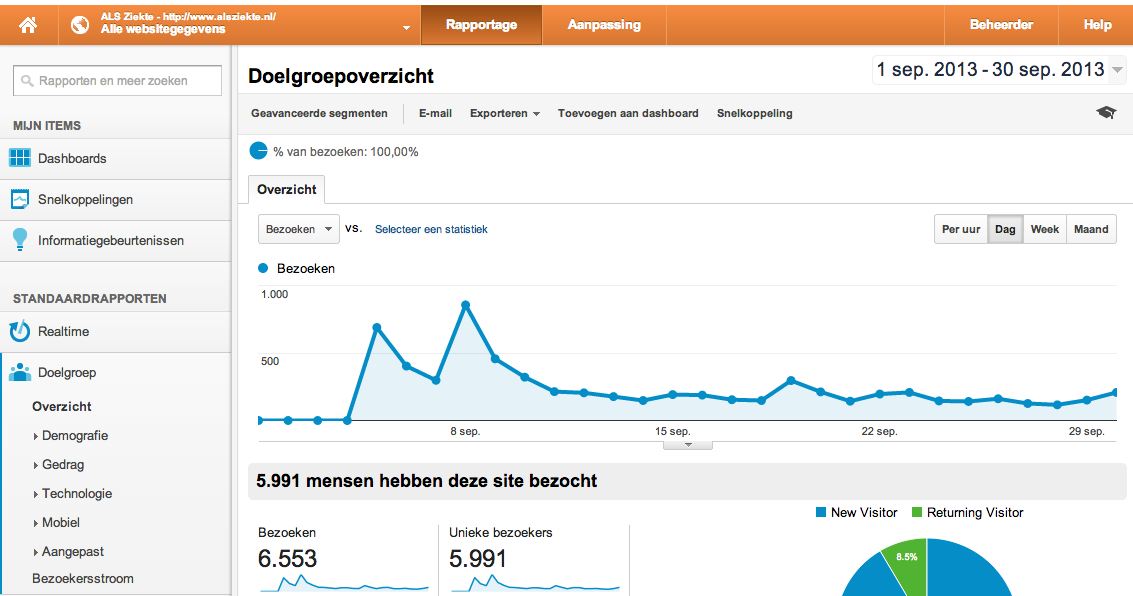Click the Rapporten en meer zoeken field

click(117, 80)
